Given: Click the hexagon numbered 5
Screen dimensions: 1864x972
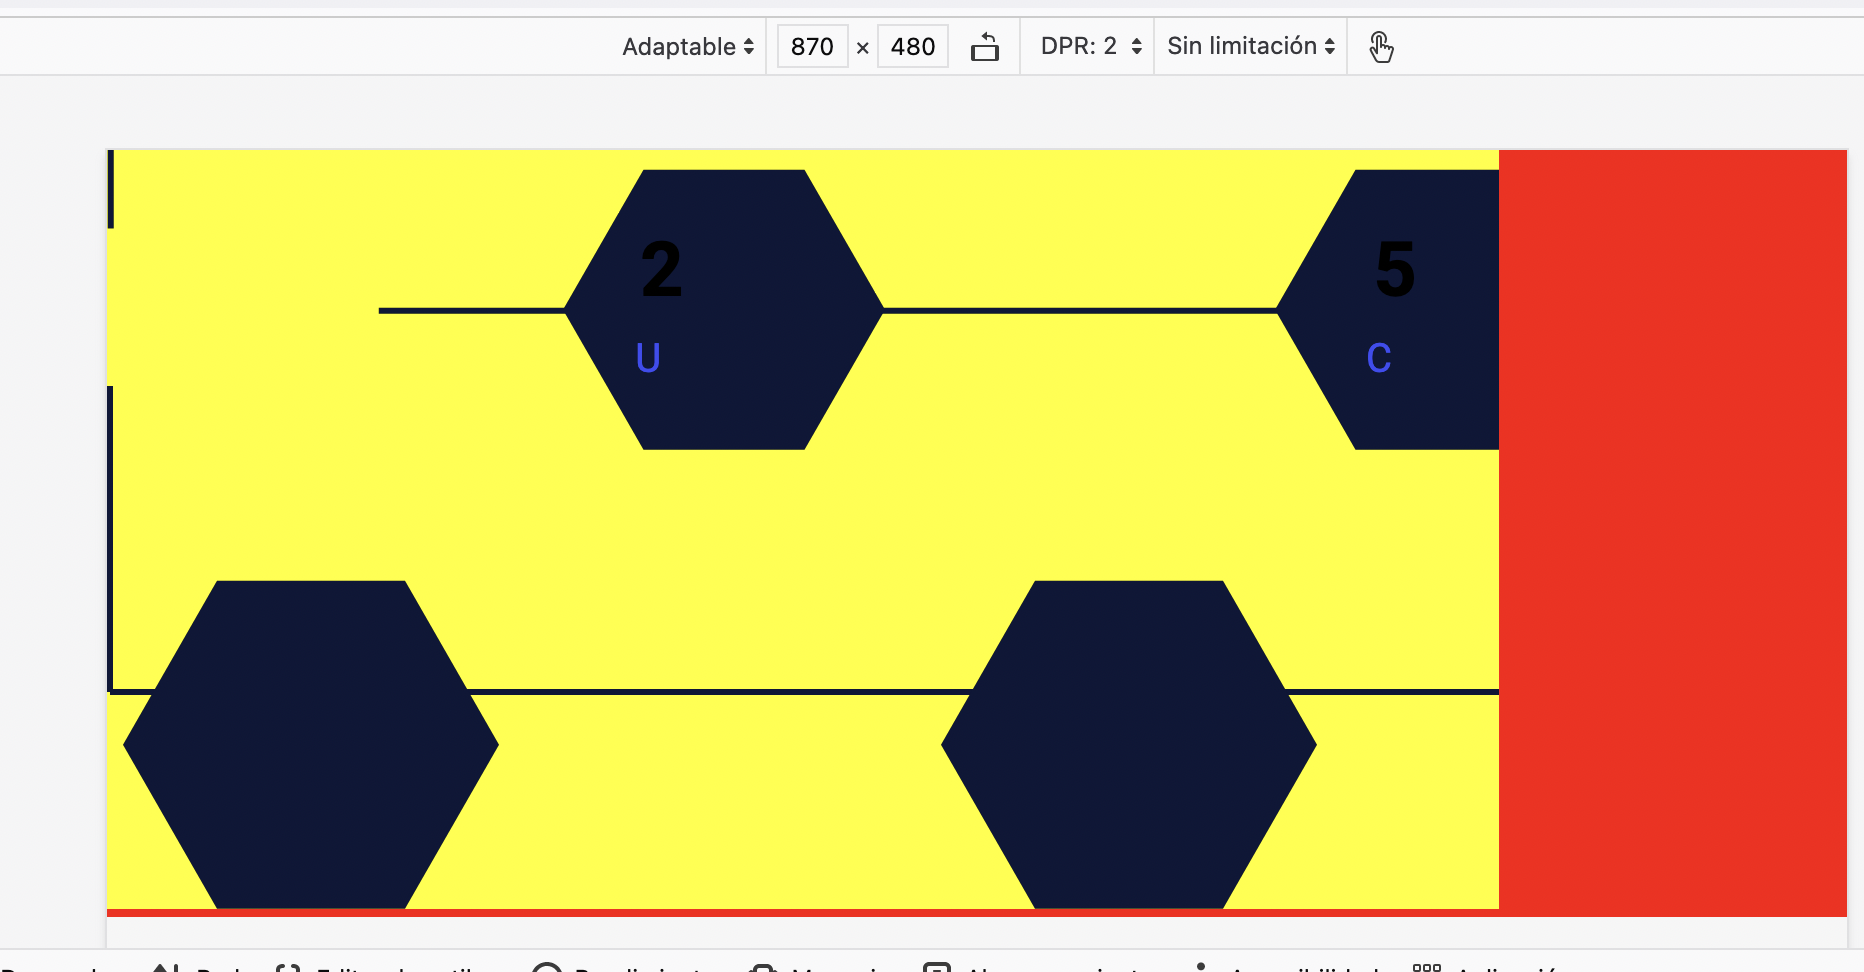Looking at the screenshot, I should (x=1388, y=310).
